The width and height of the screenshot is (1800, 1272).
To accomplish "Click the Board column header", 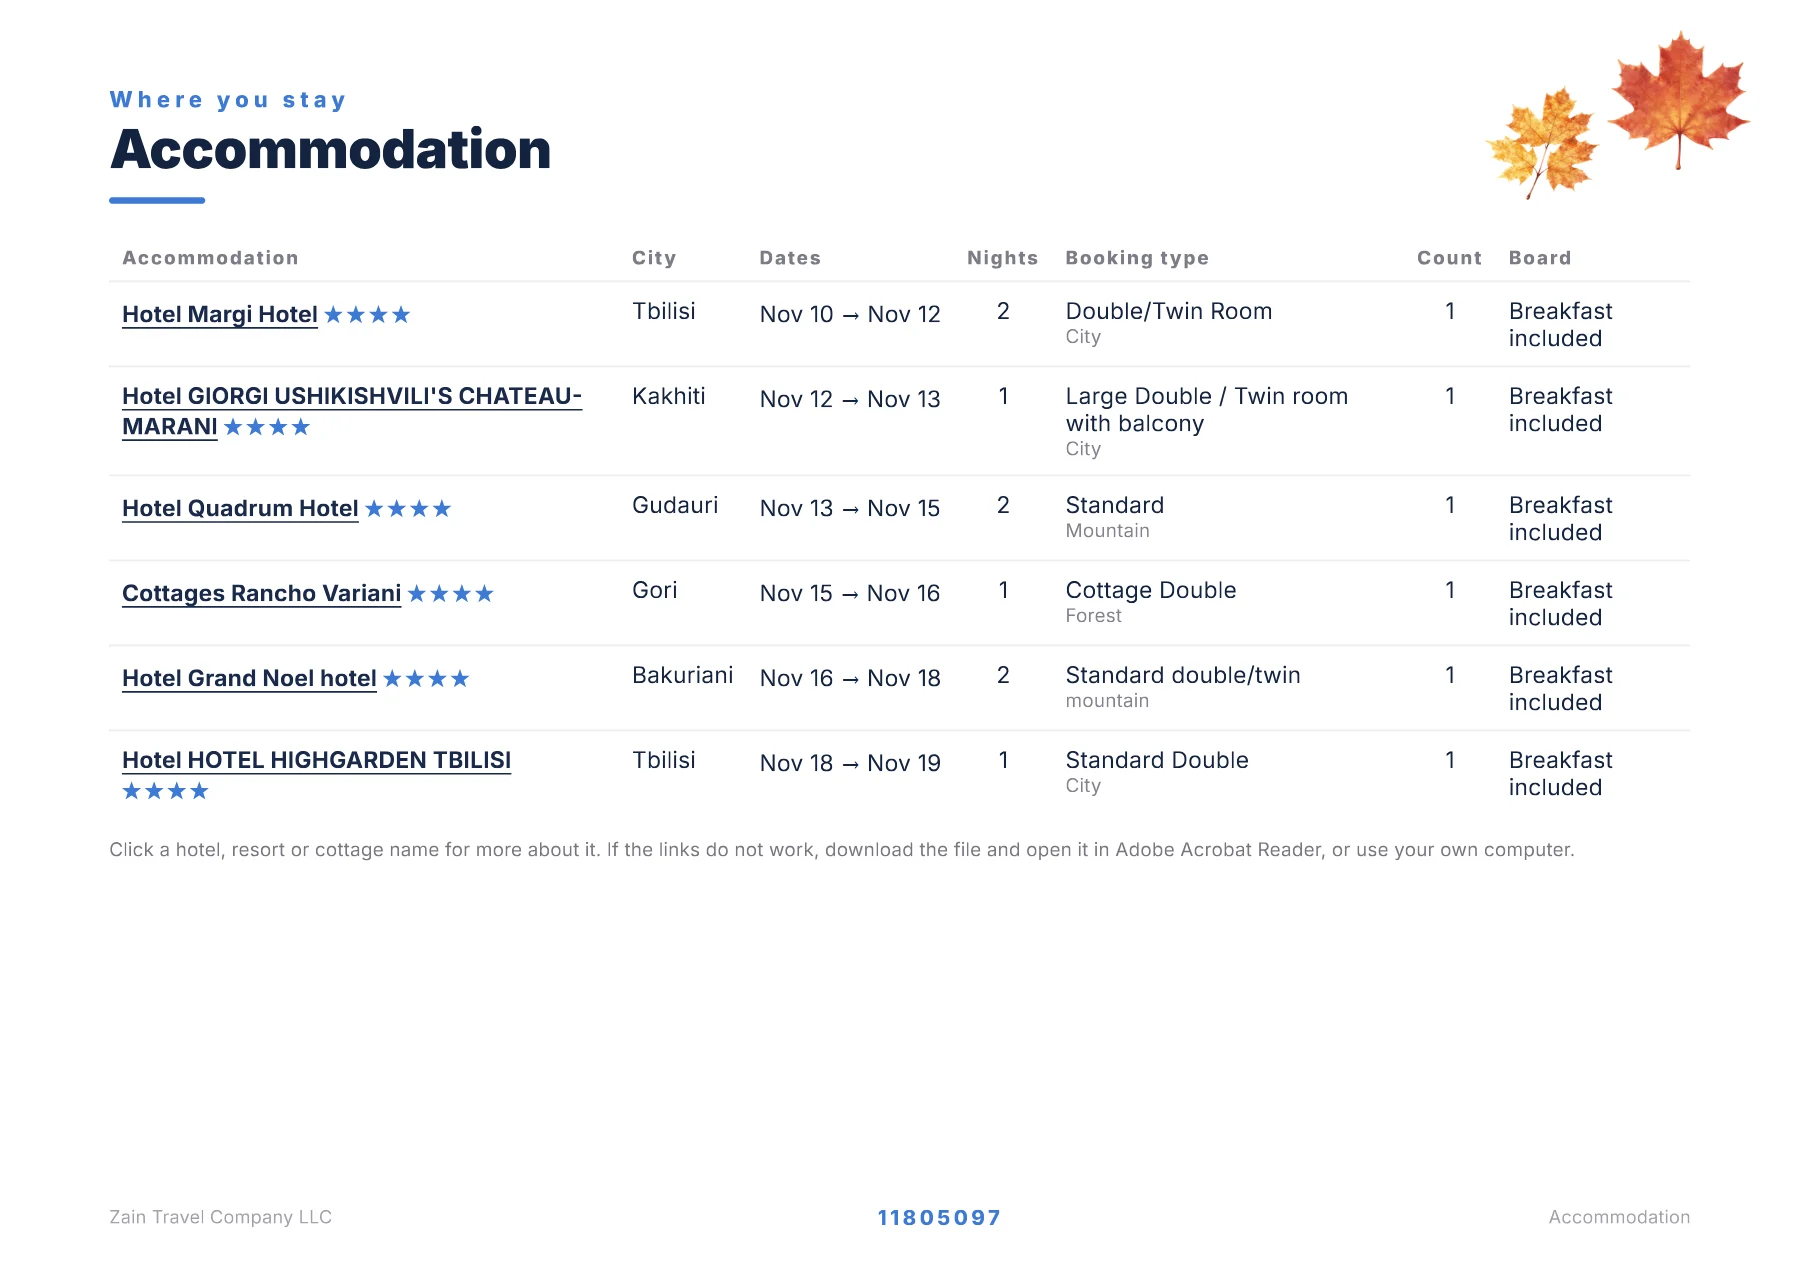I will click(1540, 258).
